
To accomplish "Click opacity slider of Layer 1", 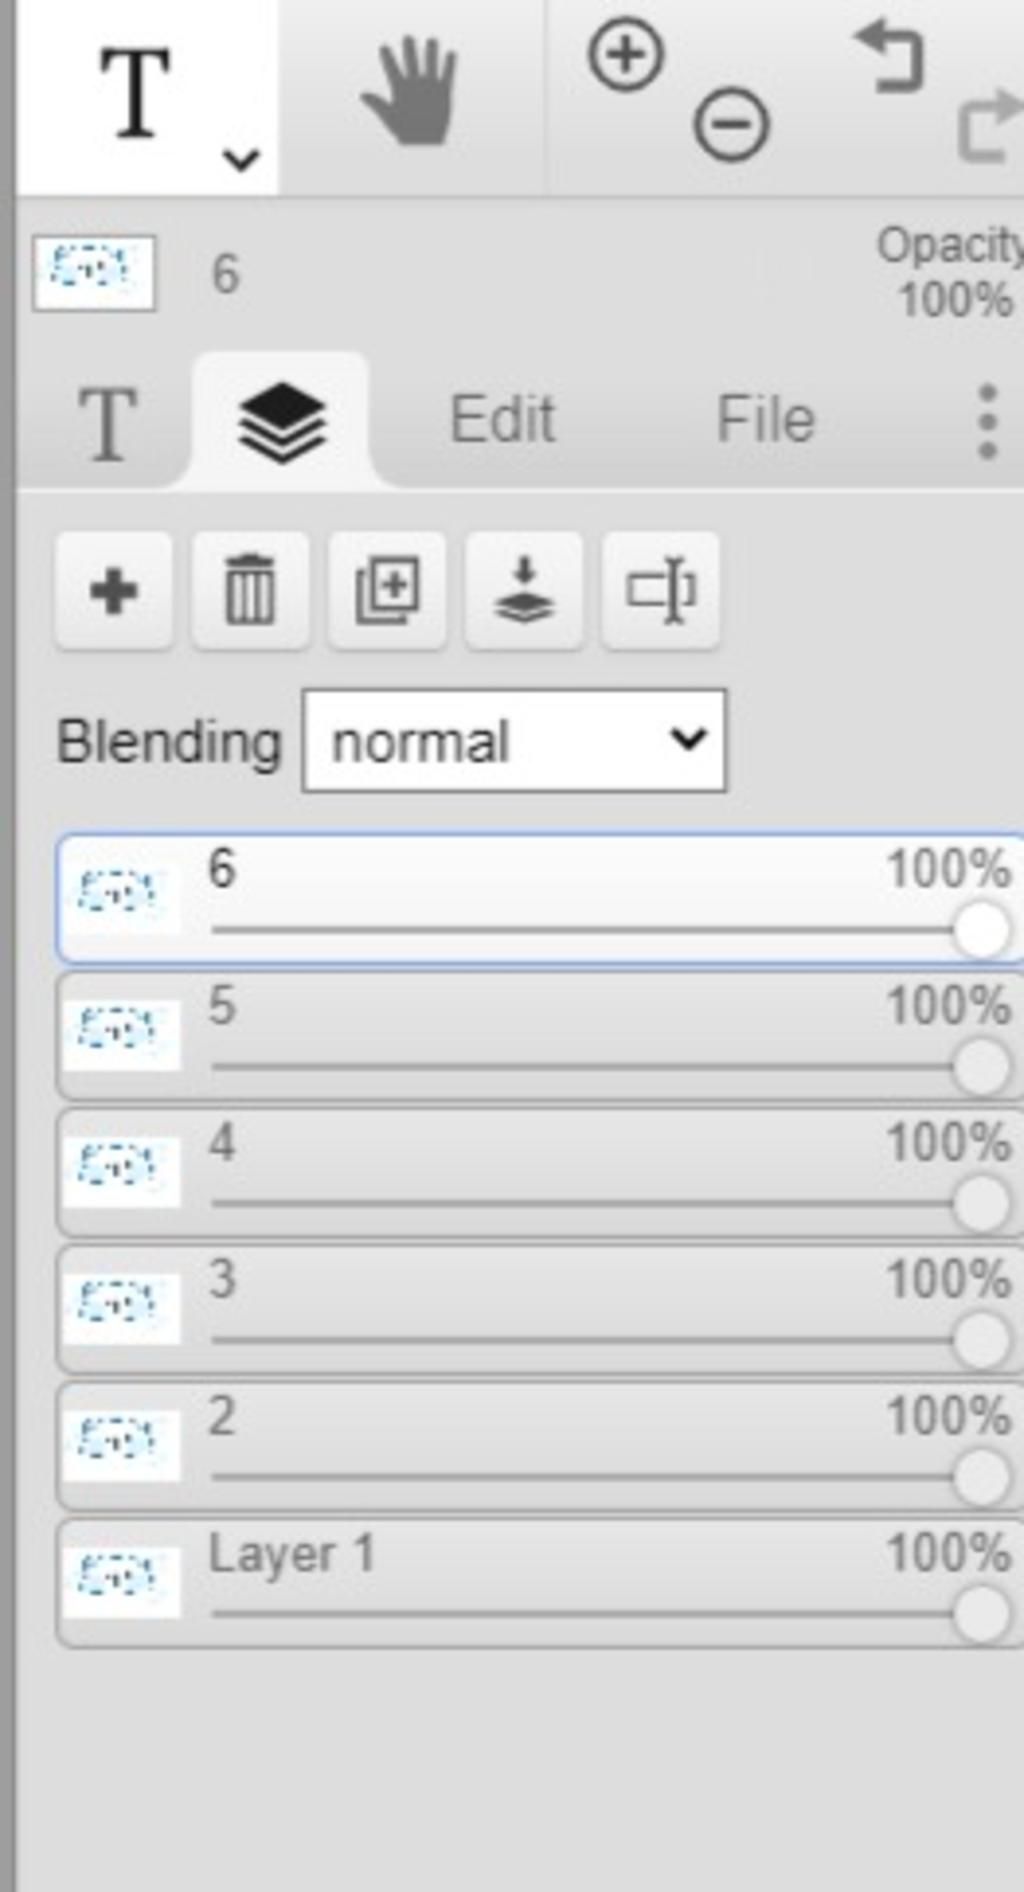I will (610, 1613).
